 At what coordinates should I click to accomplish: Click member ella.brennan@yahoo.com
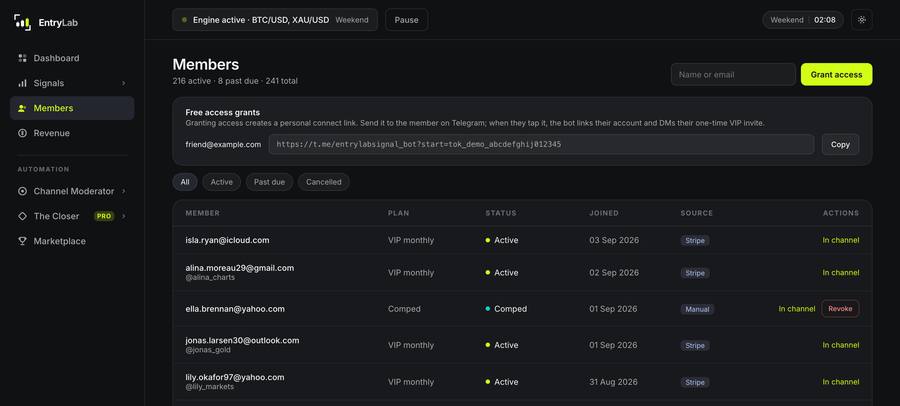tap(235, 309)
